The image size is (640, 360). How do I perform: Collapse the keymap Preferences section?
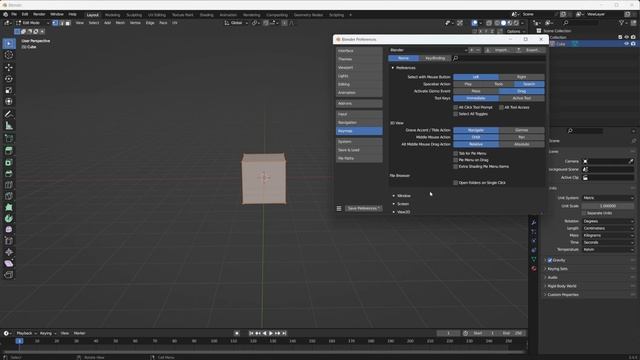[x=393, y=68]
